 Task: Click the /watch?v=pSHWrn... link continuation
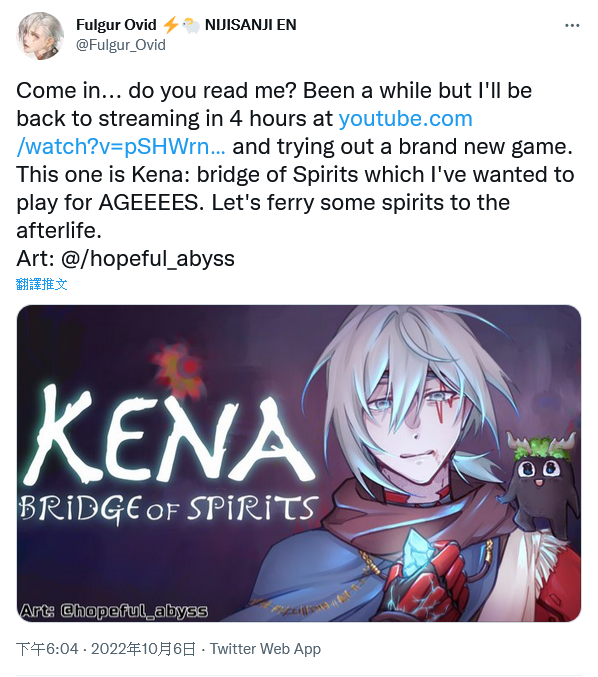pyautogui.click(x=121, y=147)
